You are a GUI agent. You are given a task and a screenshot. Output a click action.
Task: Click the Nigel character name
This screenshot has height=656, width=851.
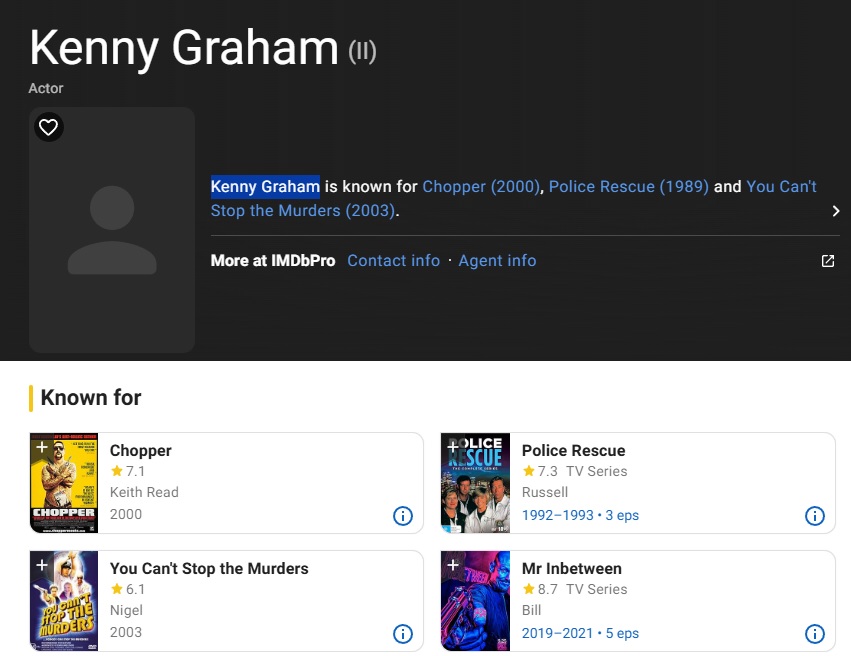(x=126, y=610)
